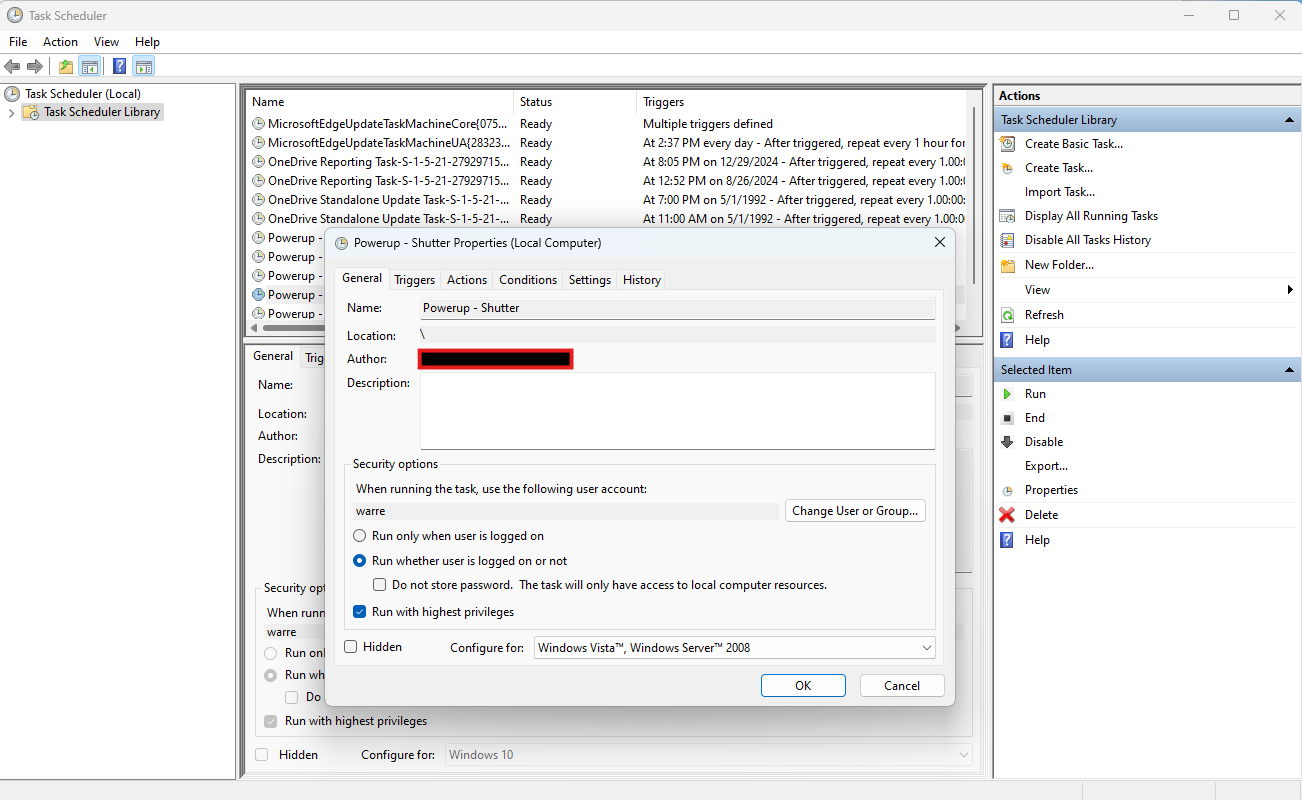This screenshot has width=1302, height=800.
Task: Open the Conditions tab
Action: [528, 280]
